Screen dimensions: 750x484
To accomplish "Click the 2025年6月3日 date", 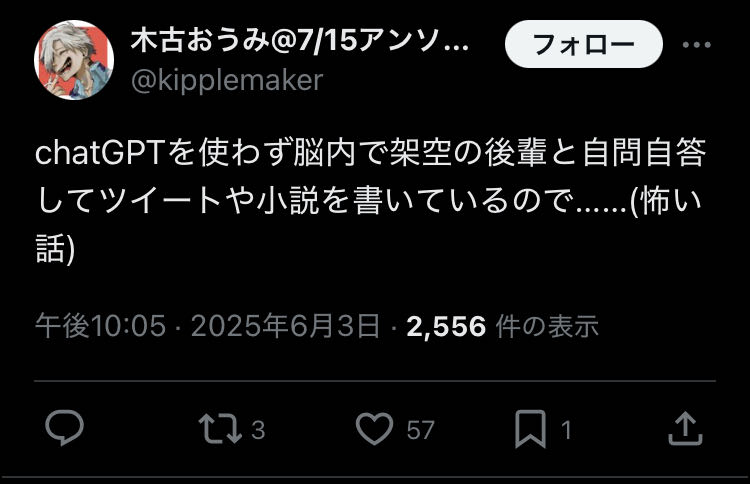I will click(x=286, y=326).
